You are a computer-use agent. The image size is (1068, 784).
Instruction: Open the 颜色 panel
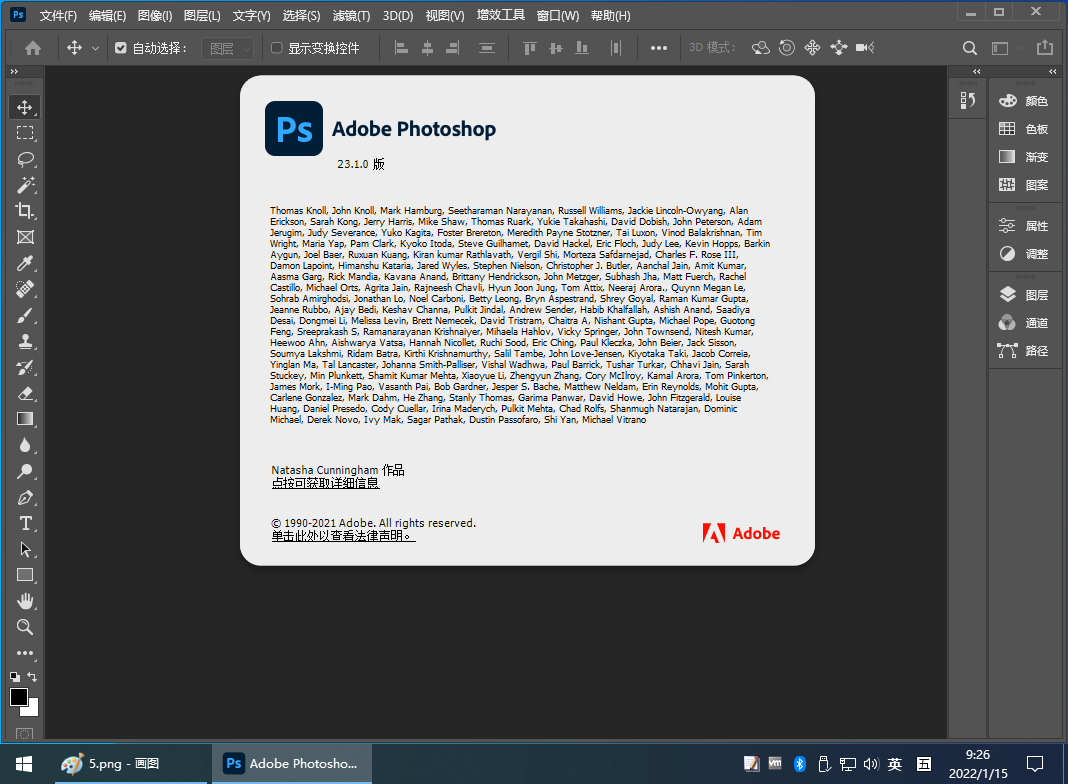(1024, 101)
